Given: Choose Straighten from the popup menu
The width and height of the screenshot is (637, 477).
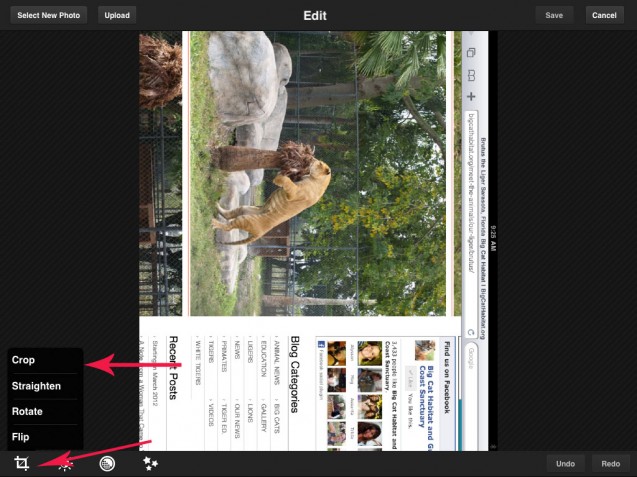Looking at the screenshot, I should [45, 386].
